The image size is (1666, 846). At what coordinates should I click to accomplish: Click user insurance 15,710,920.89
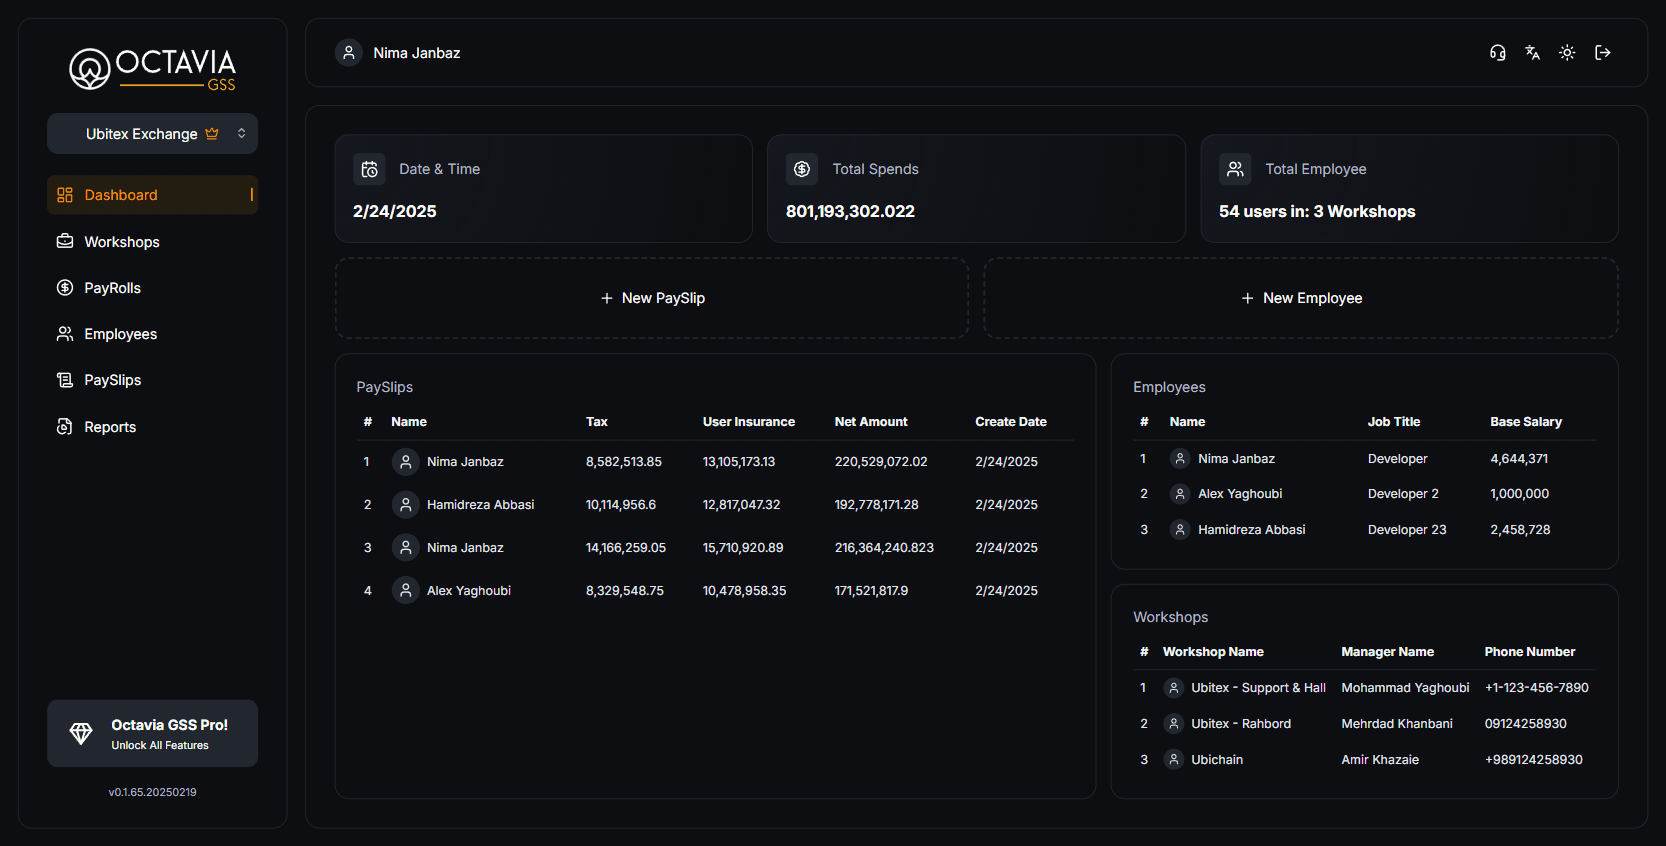(x=743, y=548)
